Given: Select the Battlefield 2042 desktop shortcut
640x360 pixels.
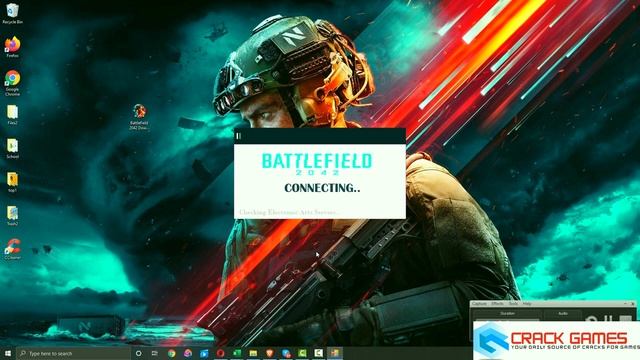Looking at the screenshot, I should [139, 117].
